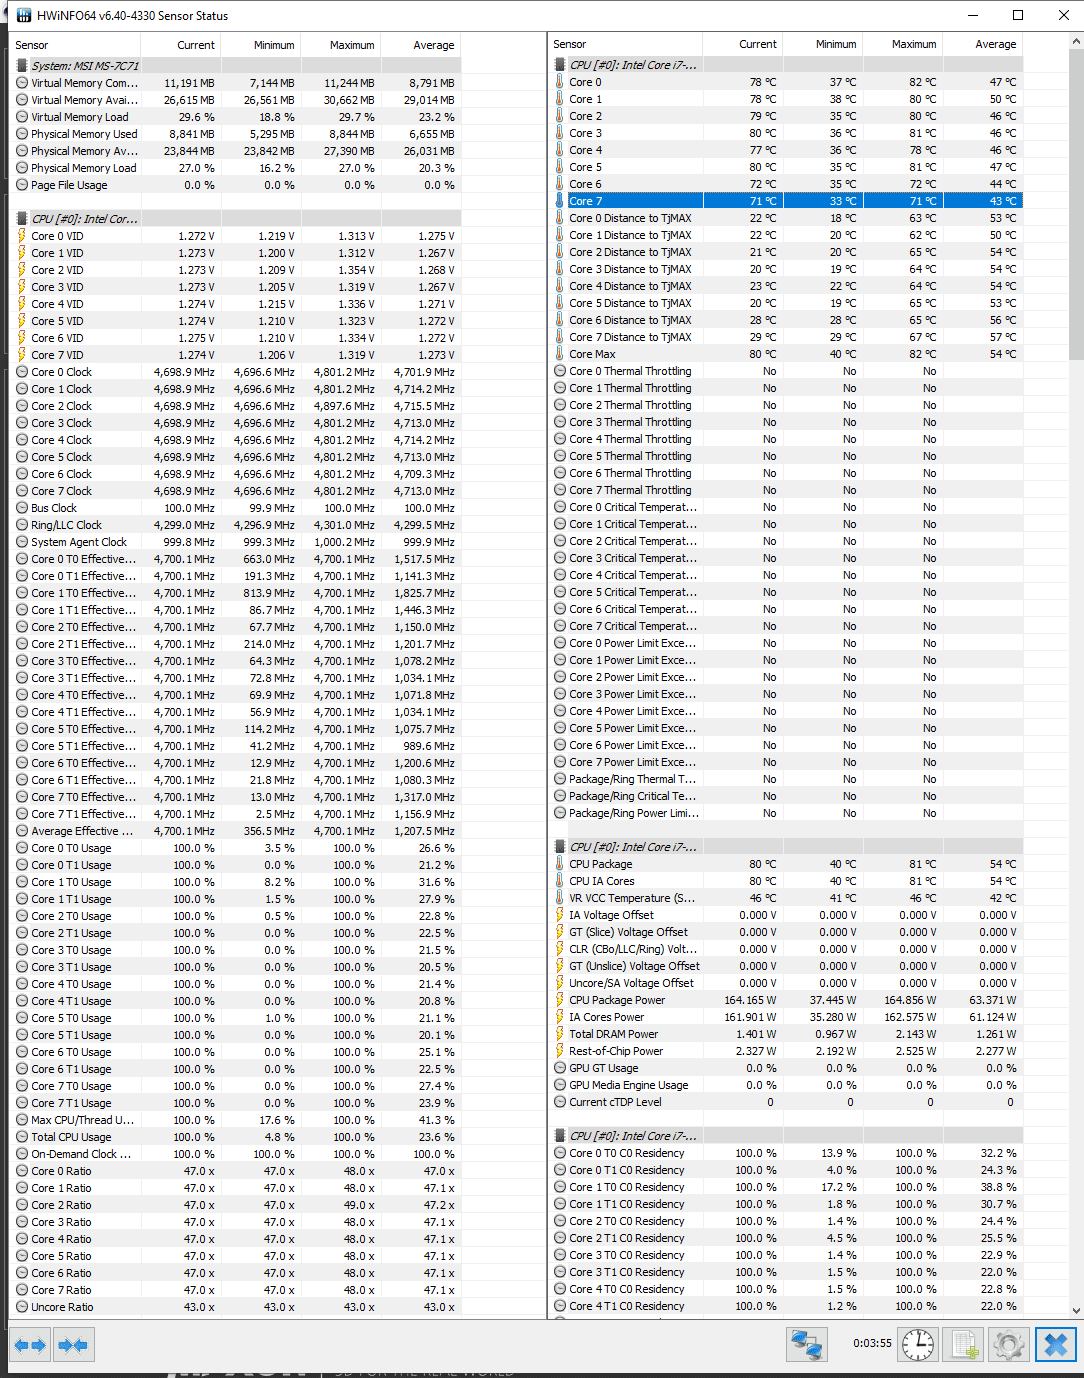Select GPU Media Engine Usage row

(786, 1085)
